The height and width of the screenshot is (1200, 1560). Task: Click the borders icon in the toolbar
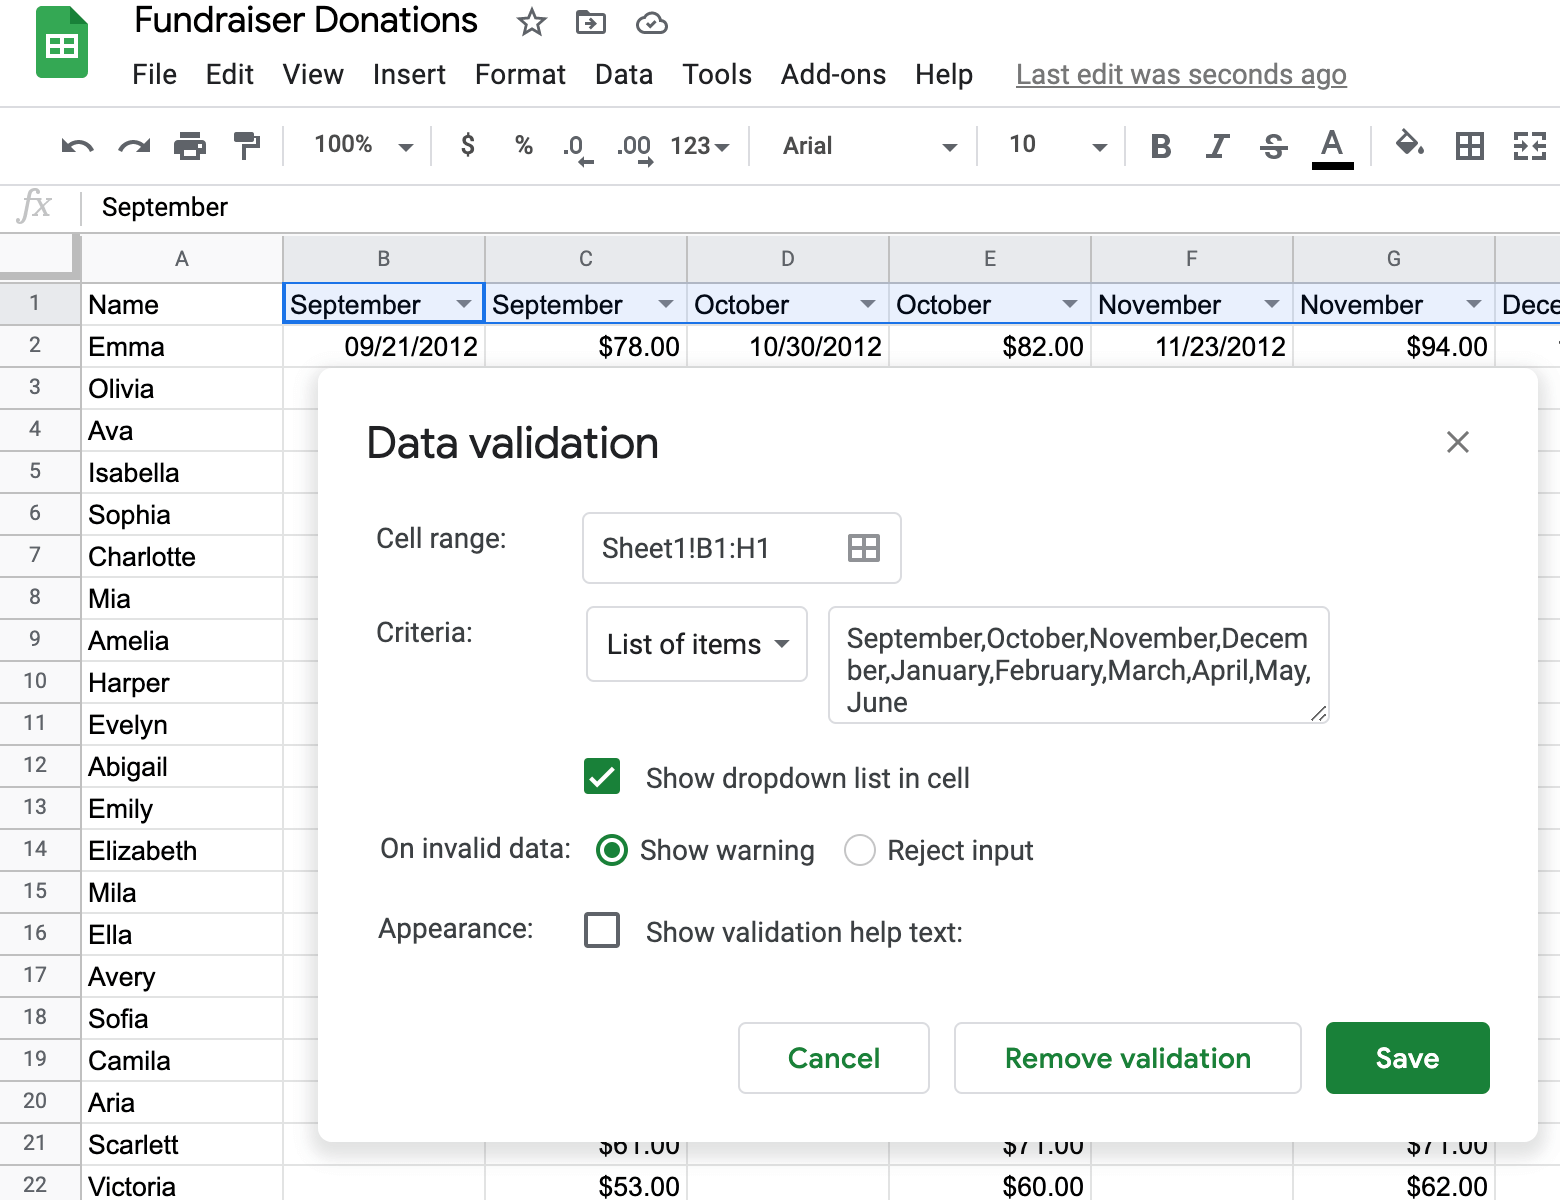[1470, 145]
